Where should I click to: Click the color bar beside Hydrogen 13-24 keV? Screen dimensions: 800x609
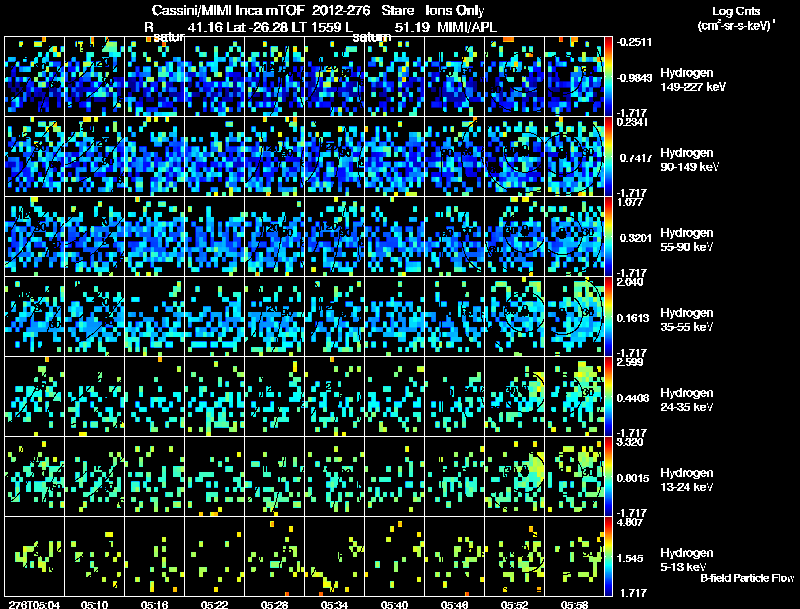(x=608, y=476)
